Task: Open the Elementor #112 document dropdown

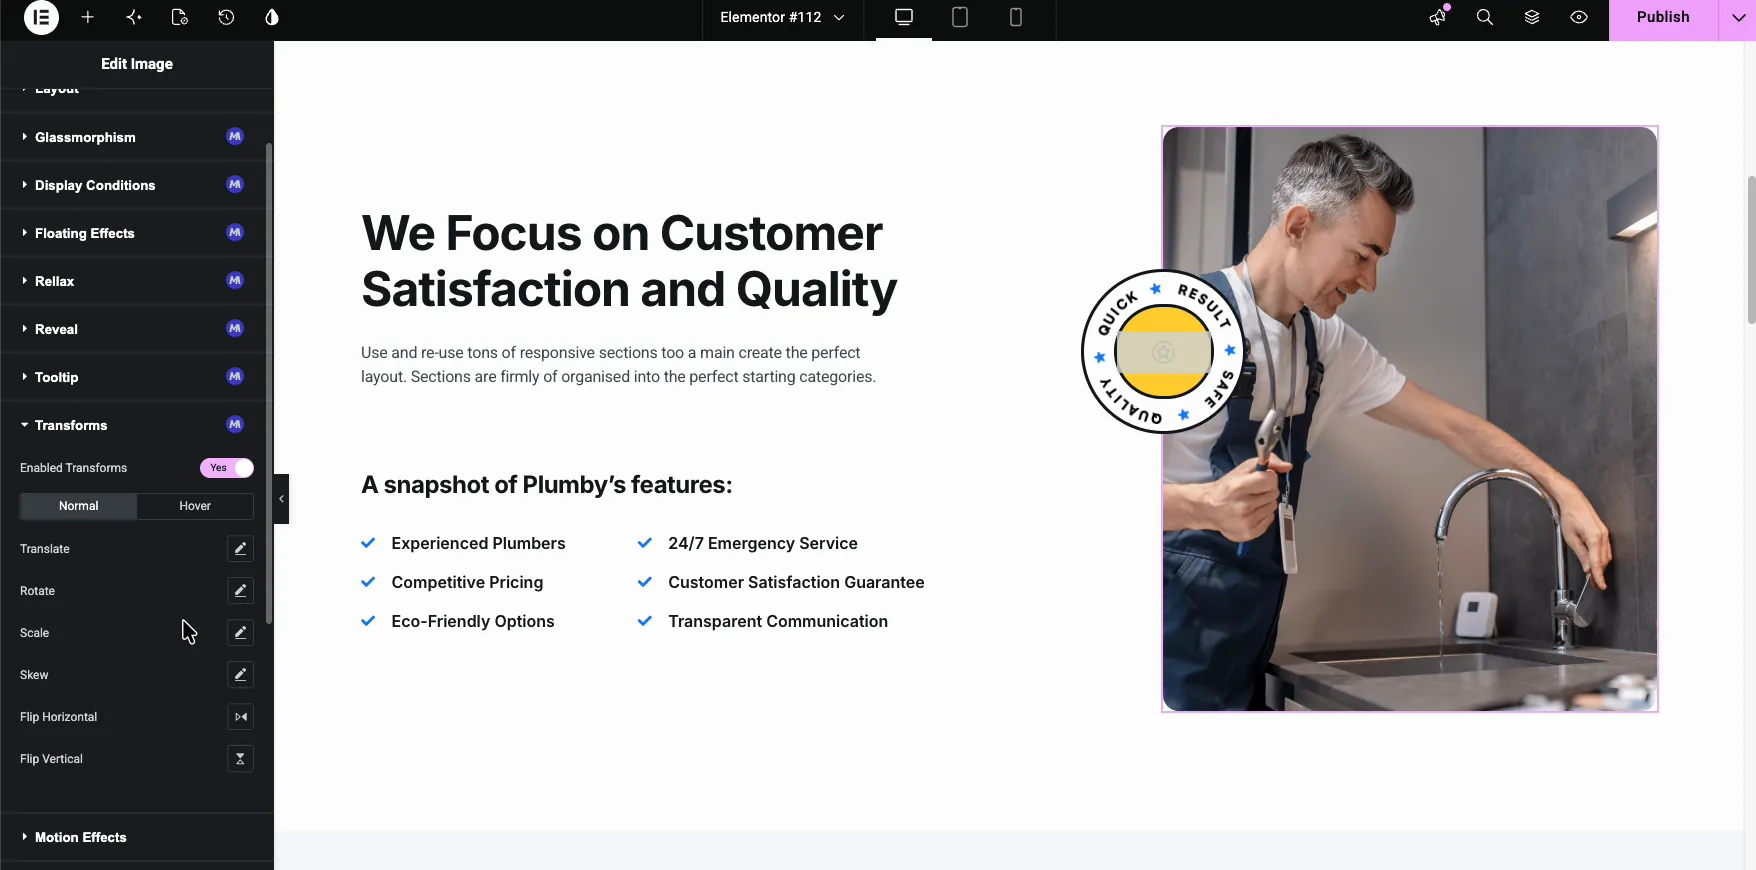Action: (x=782, y=17)
